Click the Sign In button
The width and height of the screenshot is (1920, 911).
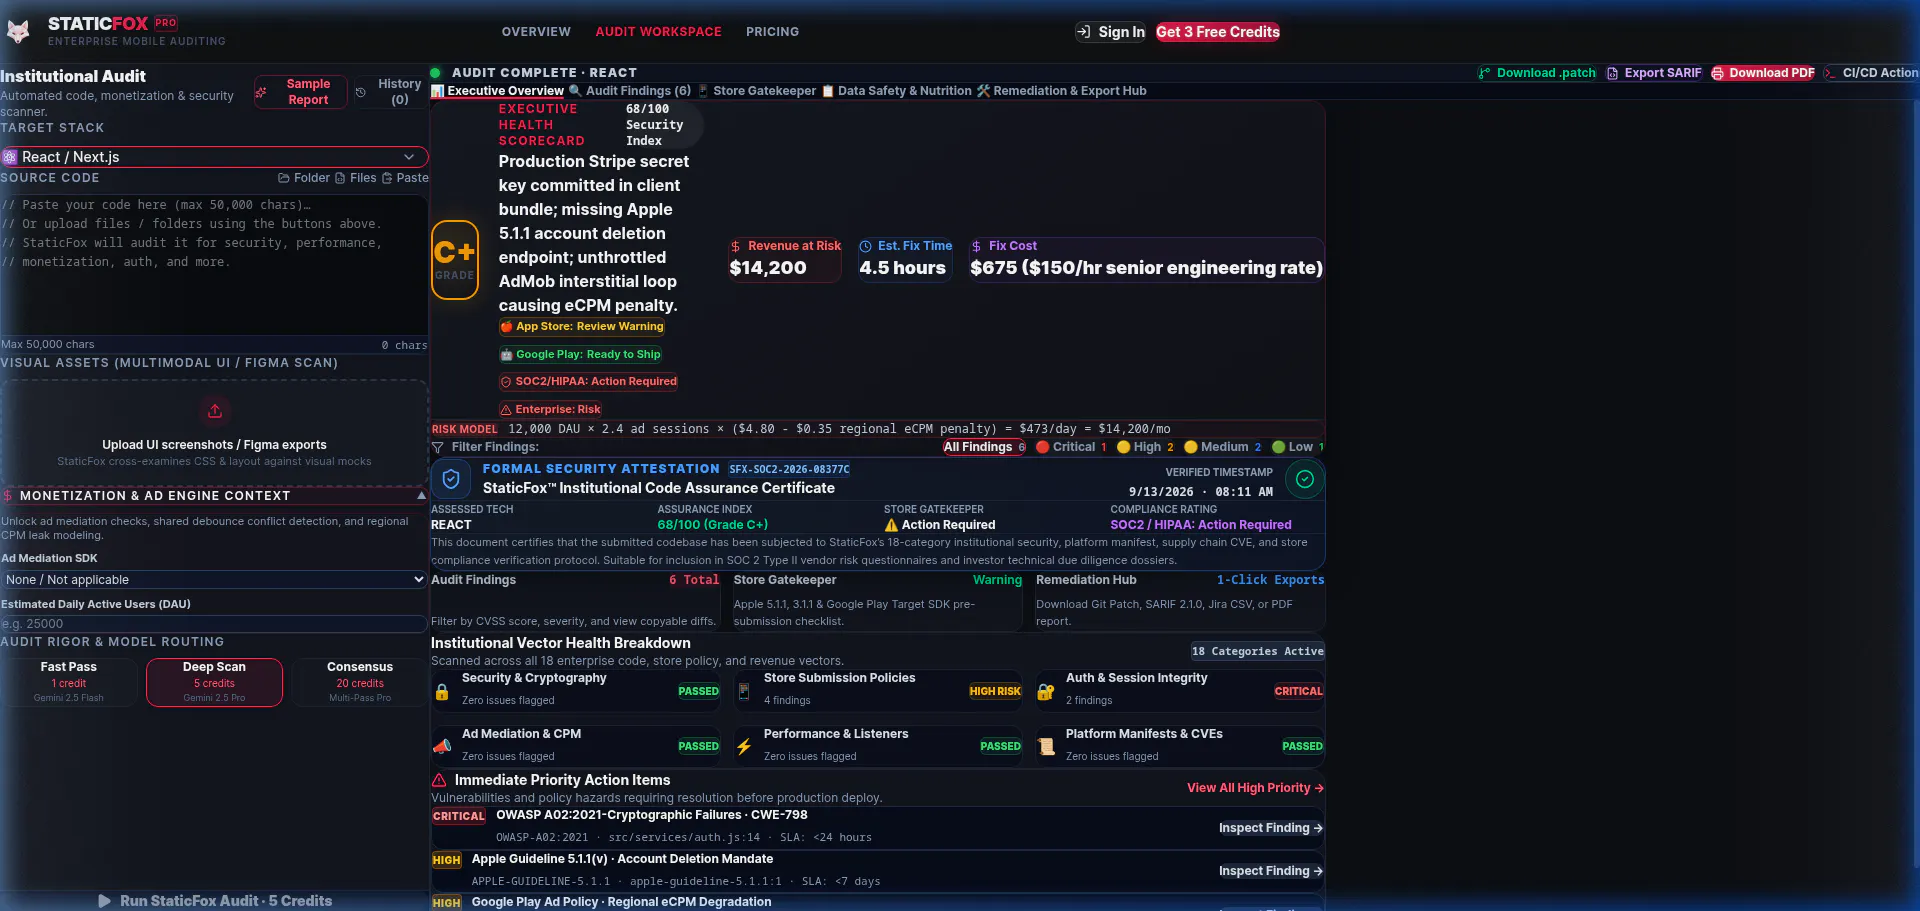point(1110,32)
